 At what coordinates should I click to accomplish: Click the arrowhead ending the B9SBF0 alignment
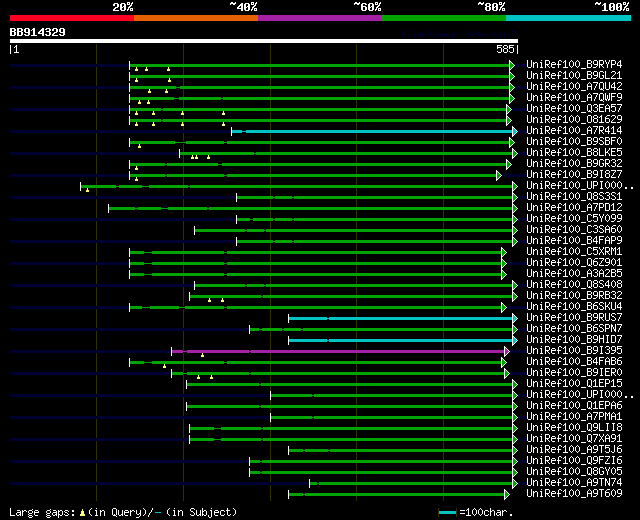click(x=512, y=142)
